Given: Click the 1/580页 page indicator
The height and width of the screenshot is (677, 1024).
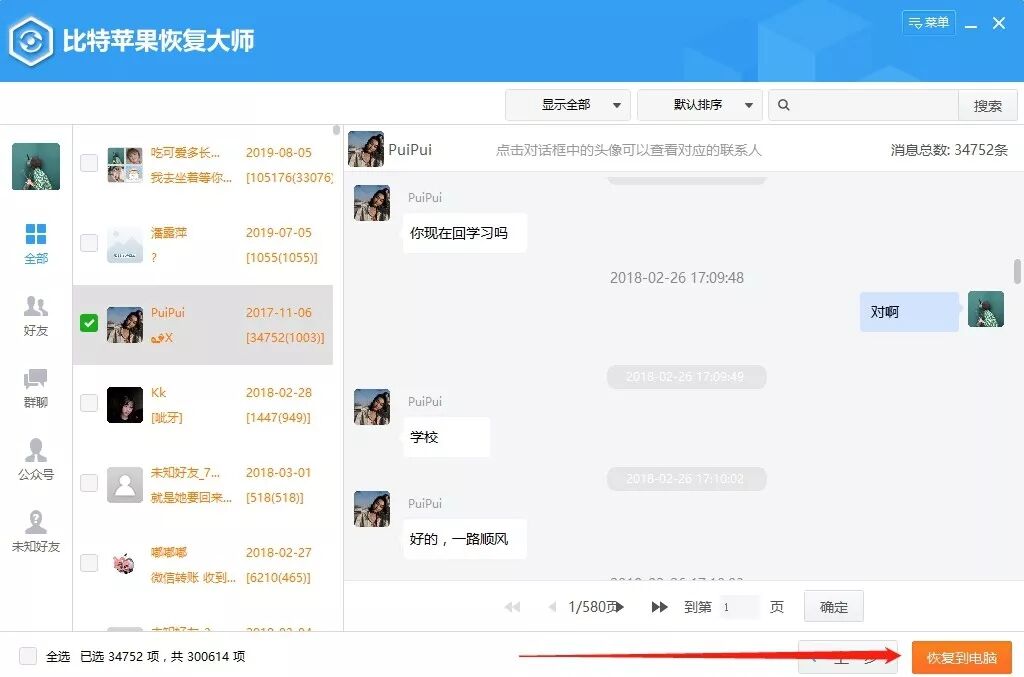Looking at the screenshot, I should [x=592, y=607].
